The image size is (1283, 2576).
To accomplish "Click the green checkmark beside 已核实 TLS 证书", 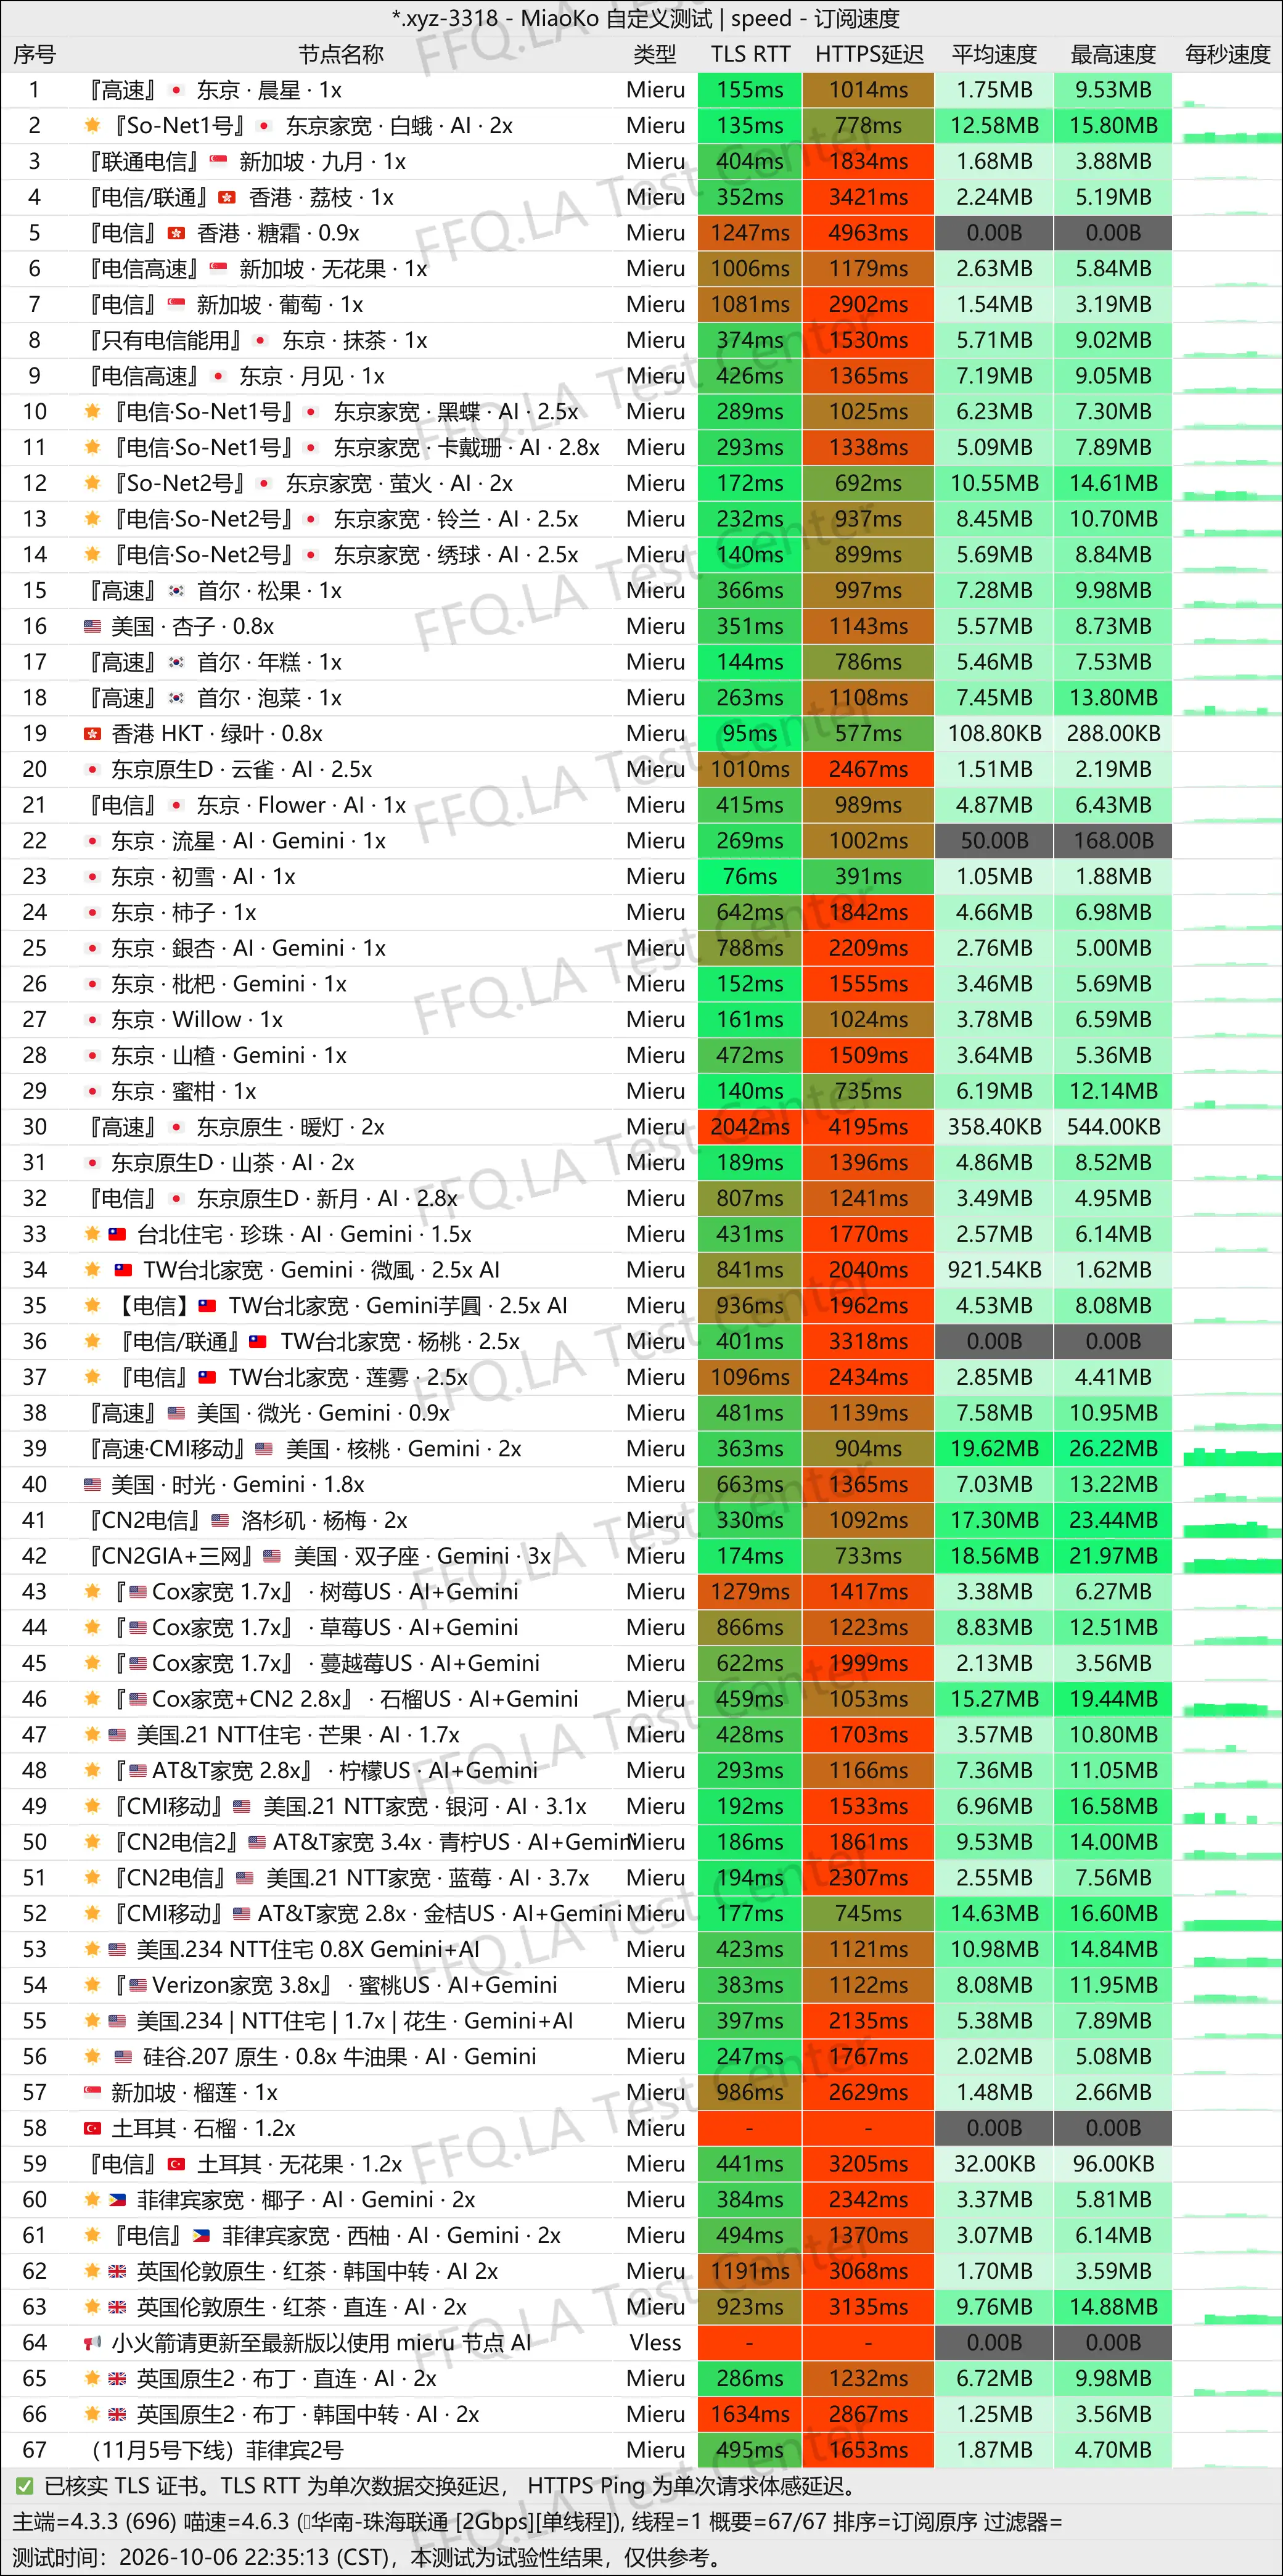I will click(24, 2486).
